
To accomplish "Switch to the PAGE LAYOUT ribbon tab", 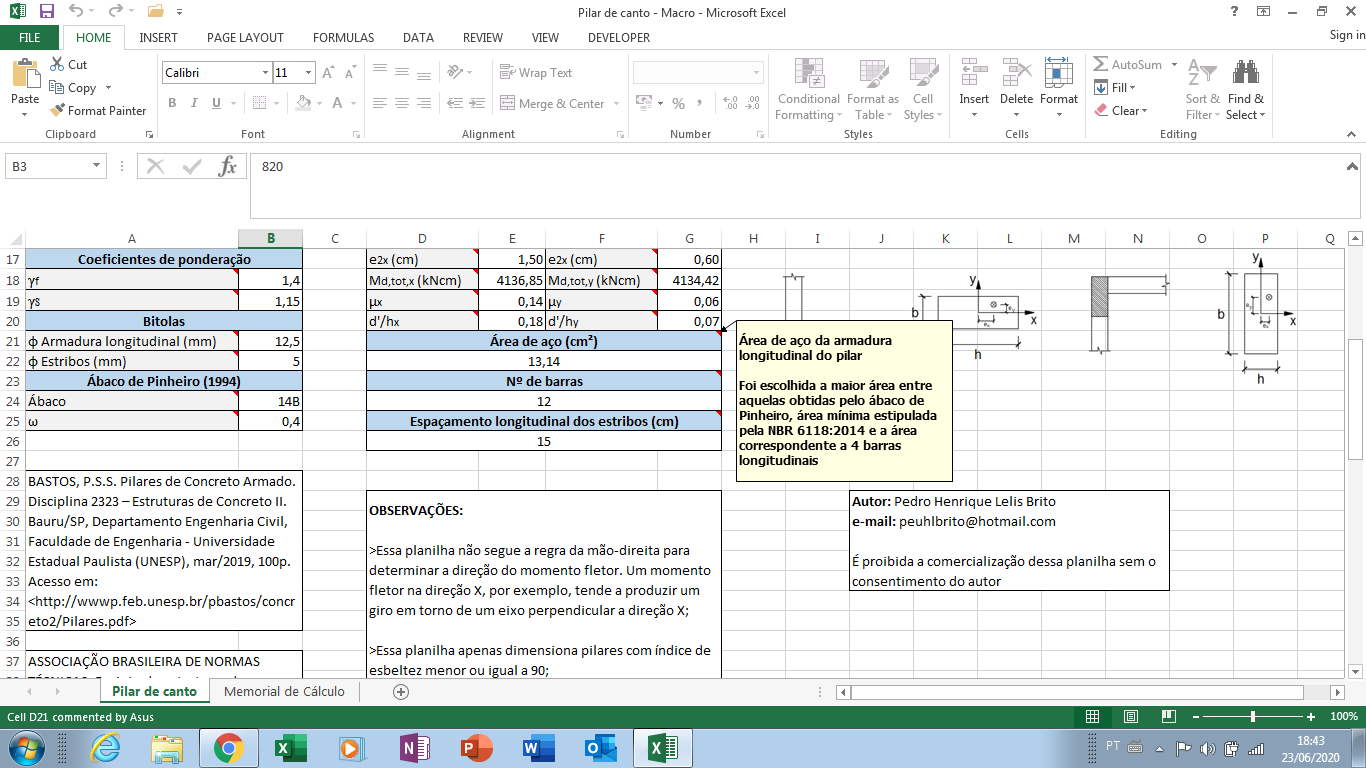I will pos(245,38).
